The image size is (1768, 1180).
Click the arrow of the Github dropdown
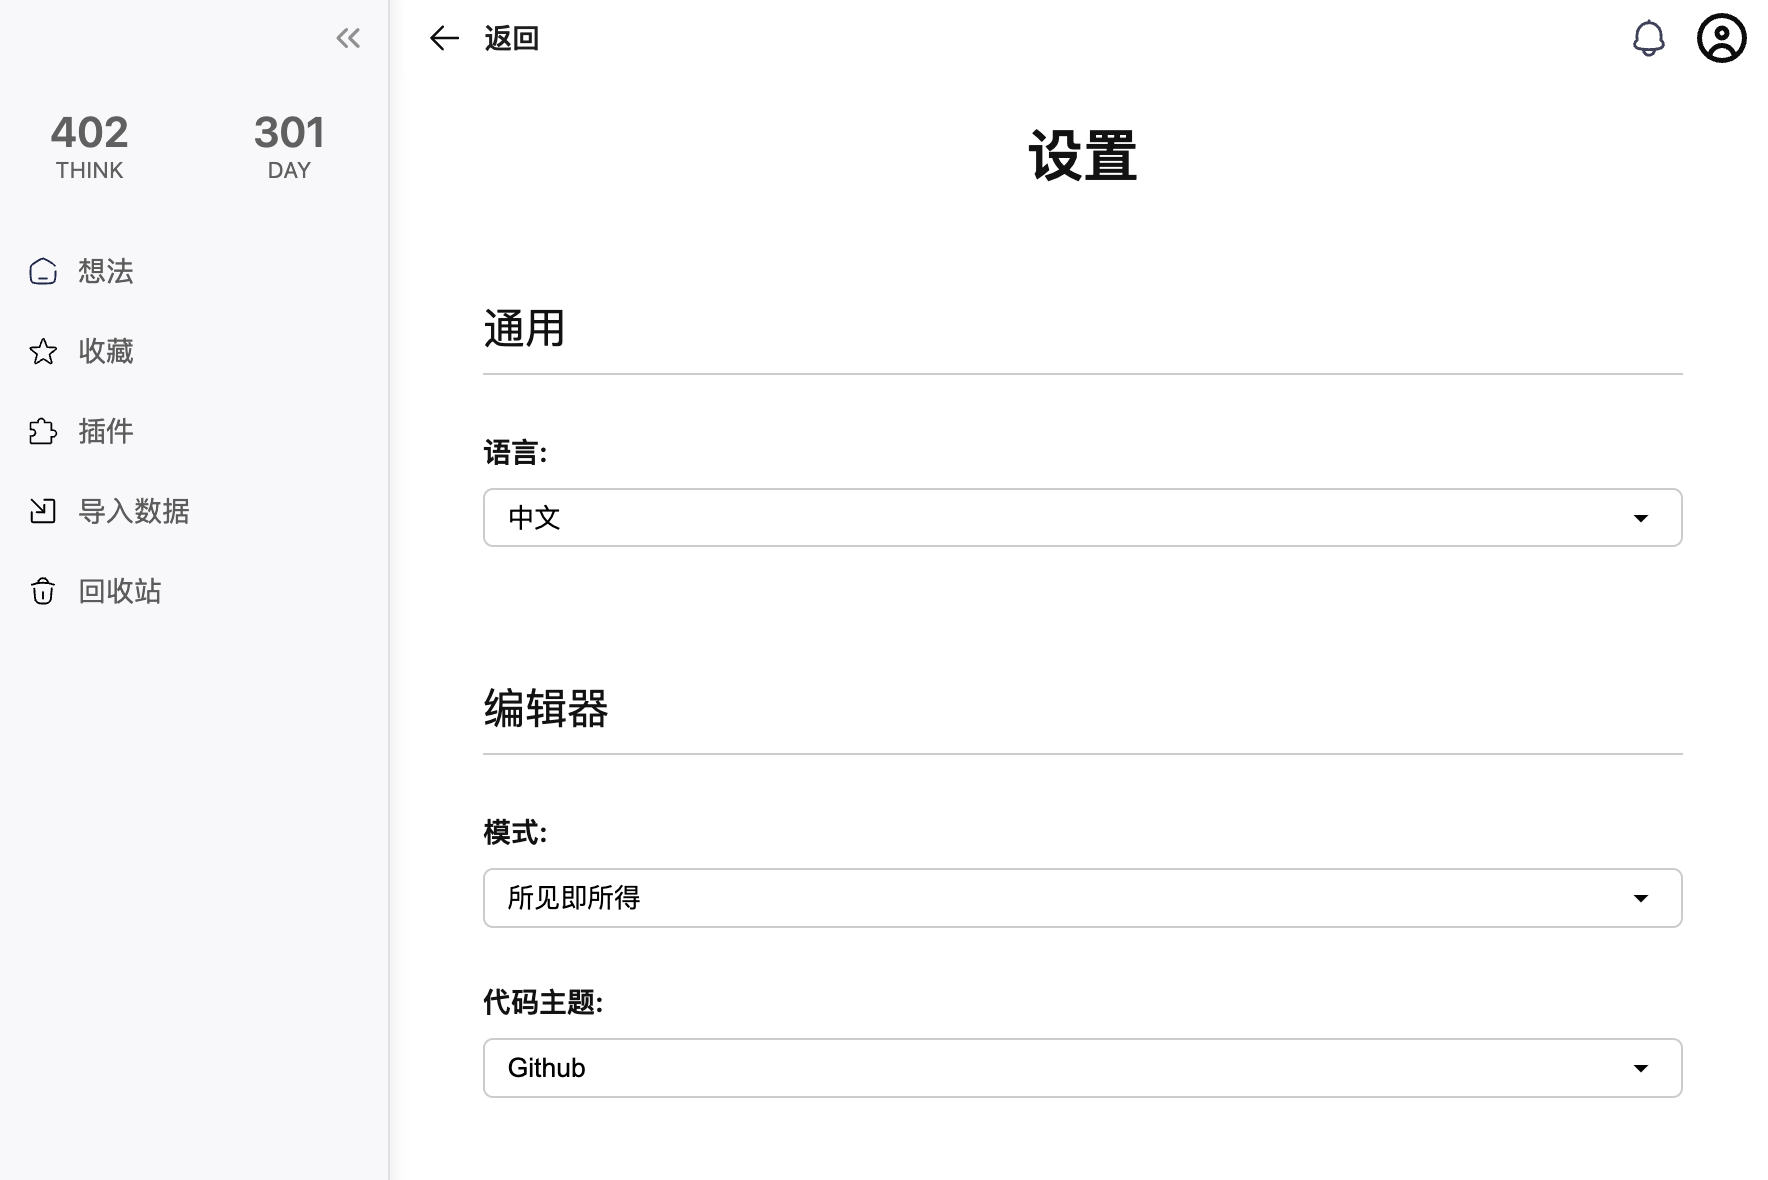coord(1641,1068)
